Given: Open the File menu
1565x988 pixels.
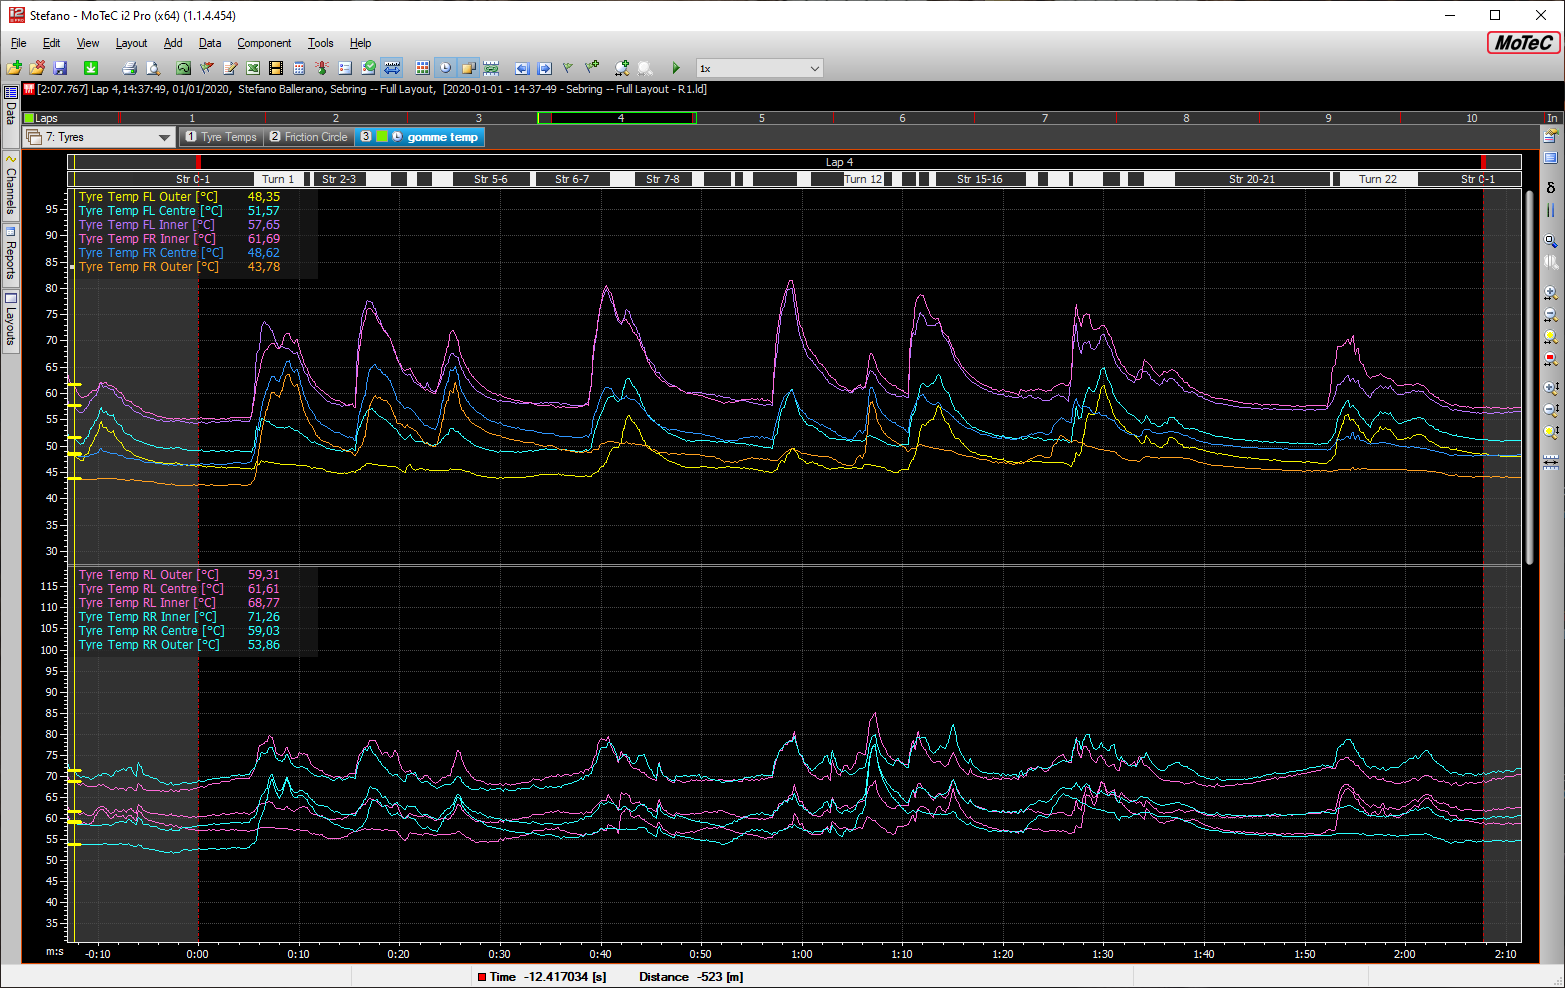Looking at the screenshot, I should pyautogui.click(x=18, y=43).
